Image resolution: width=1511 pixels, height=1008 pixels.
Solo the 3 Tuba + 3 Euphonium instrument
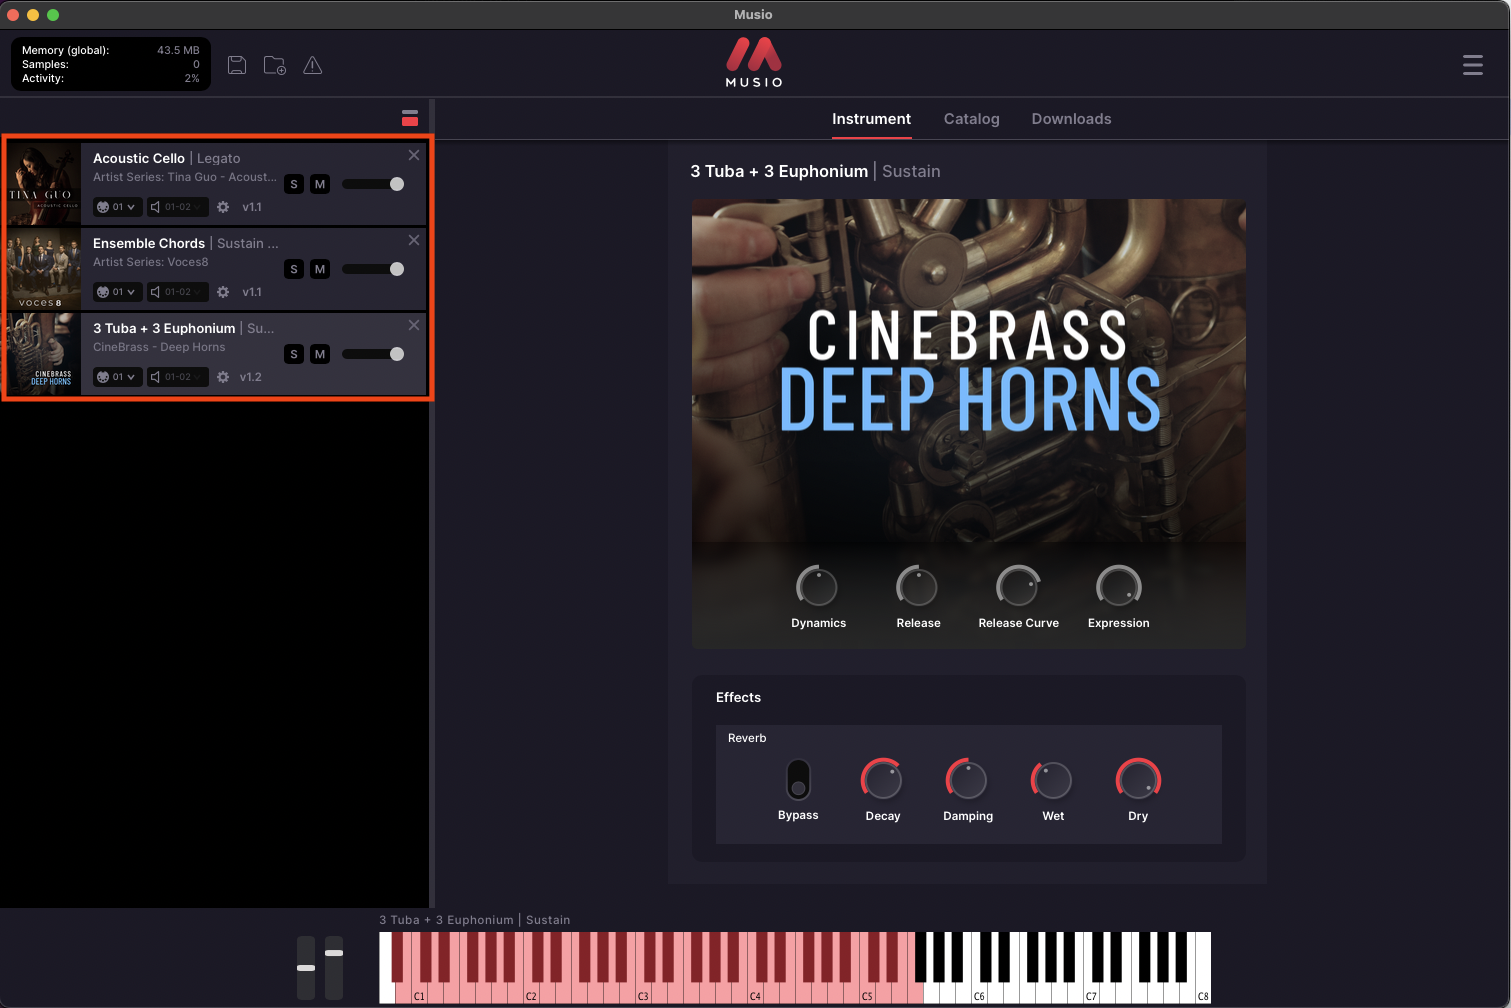(294, 354)
